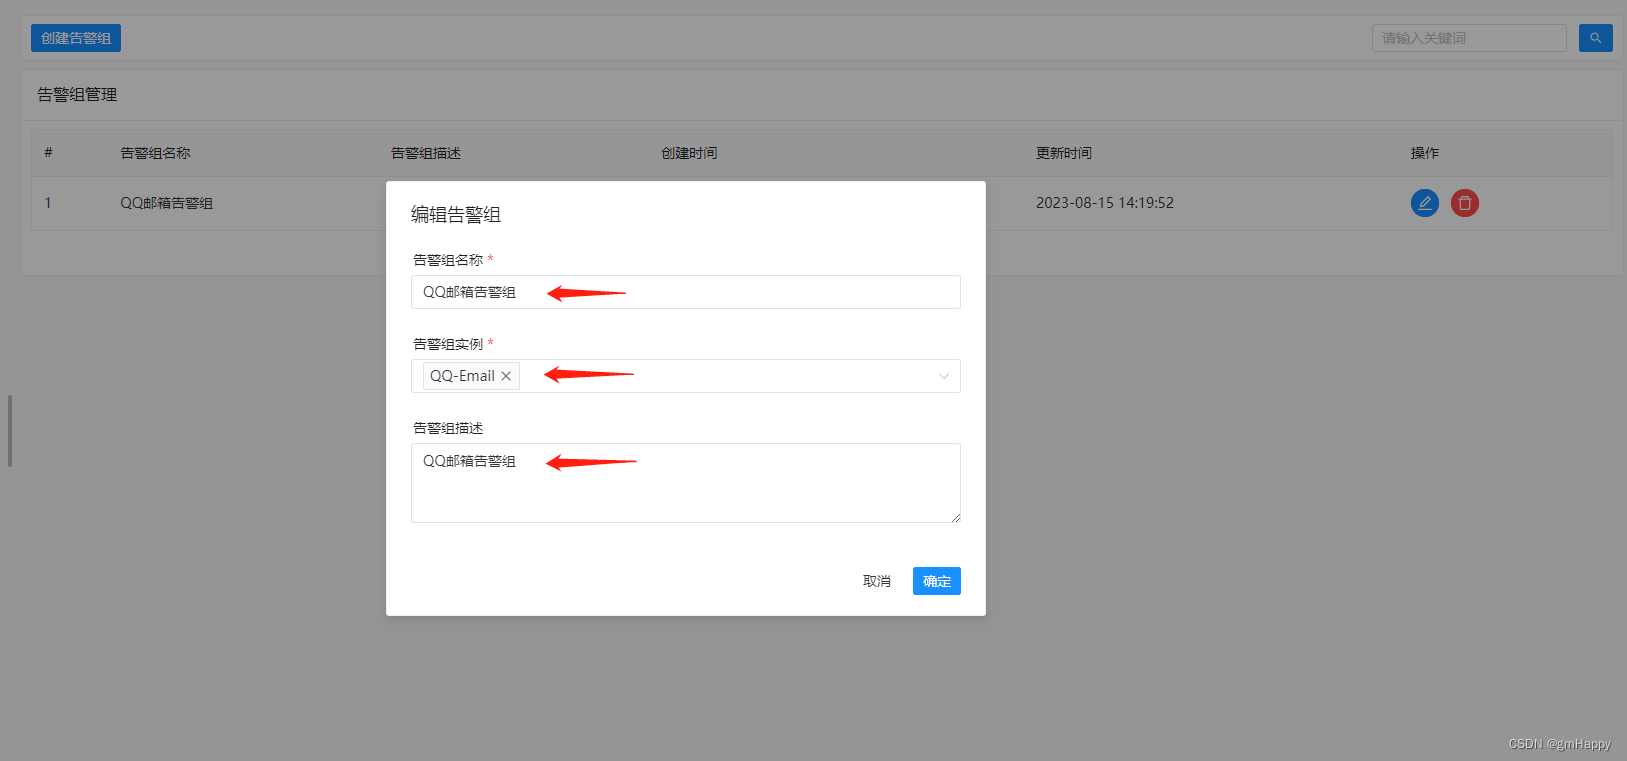This screenshot has width=1627, height=761.
Task: Click the QQ邮箱告警组 name cell in table
Action: pos(167,203)
